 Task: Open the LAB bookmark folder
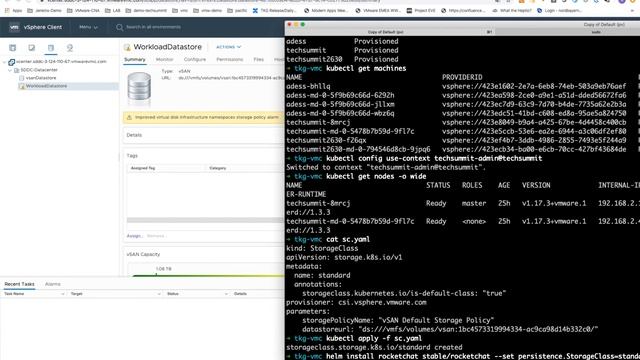point(113,11)
